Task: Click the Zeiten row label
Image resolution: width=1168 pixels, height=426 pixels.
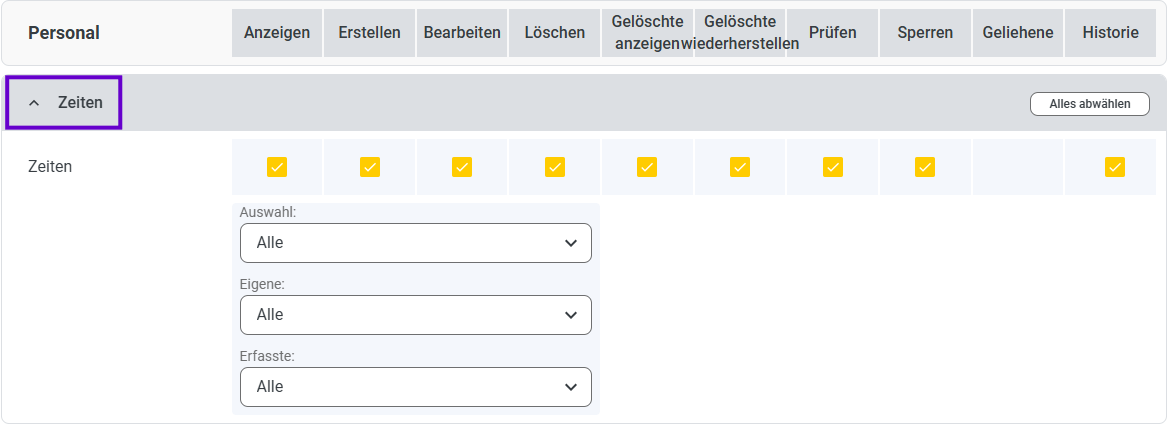Action: (x=50, y=167)
